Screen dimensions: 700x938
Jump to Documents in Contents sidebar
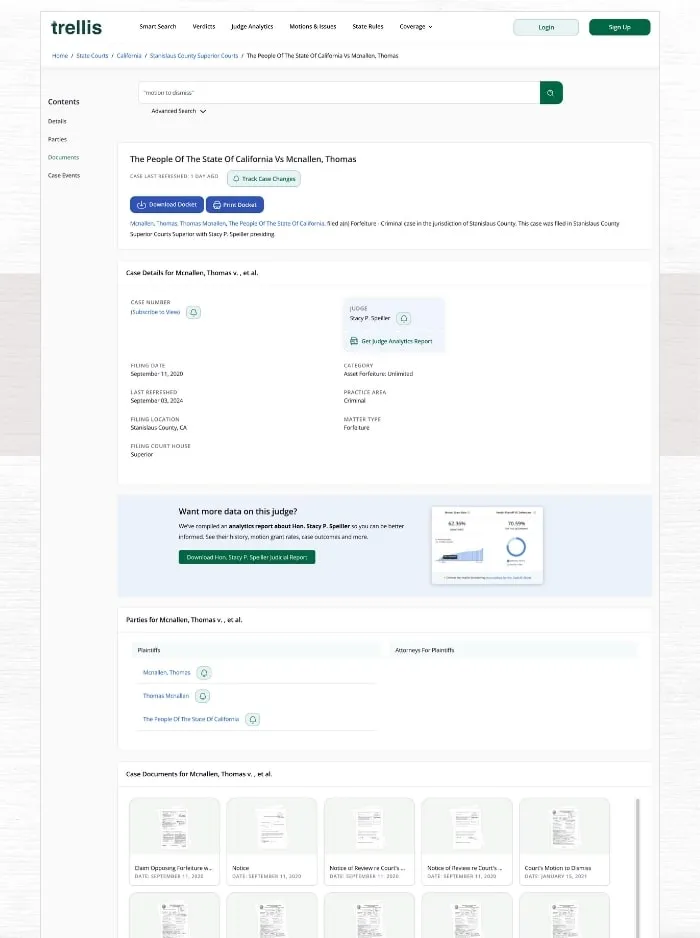tap(63, 157)
